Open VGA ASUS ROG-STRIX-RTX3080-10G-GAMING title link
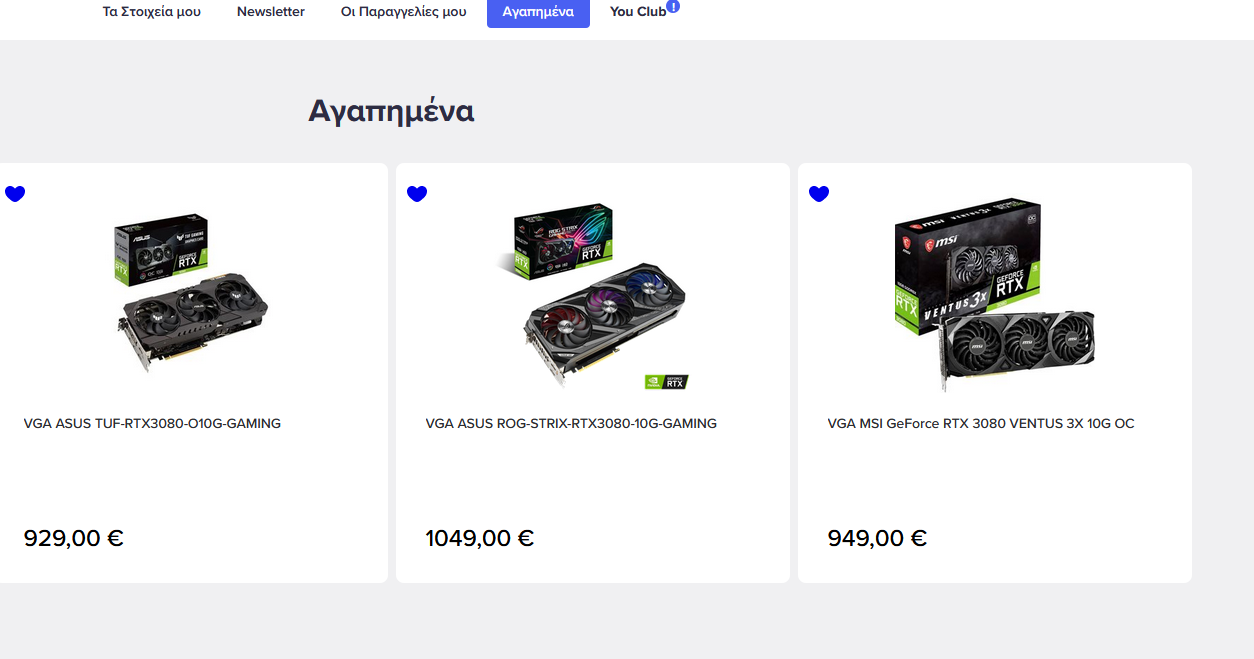Viewport: 1254px width, 659px height. pyautogui.click(x=571, y=423)
